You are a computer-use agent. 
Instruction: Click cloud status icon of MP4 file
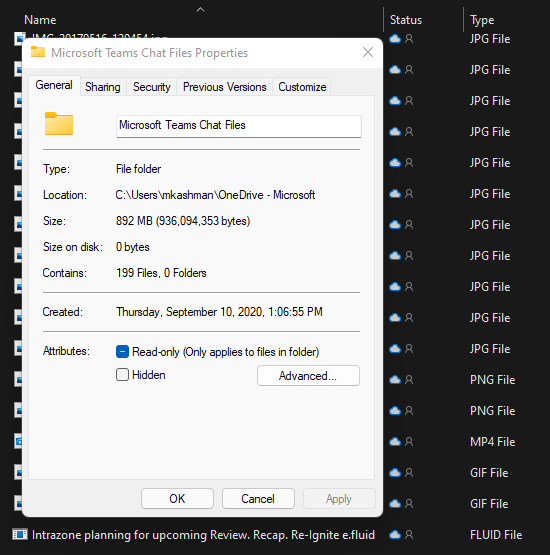pos(395,441)
